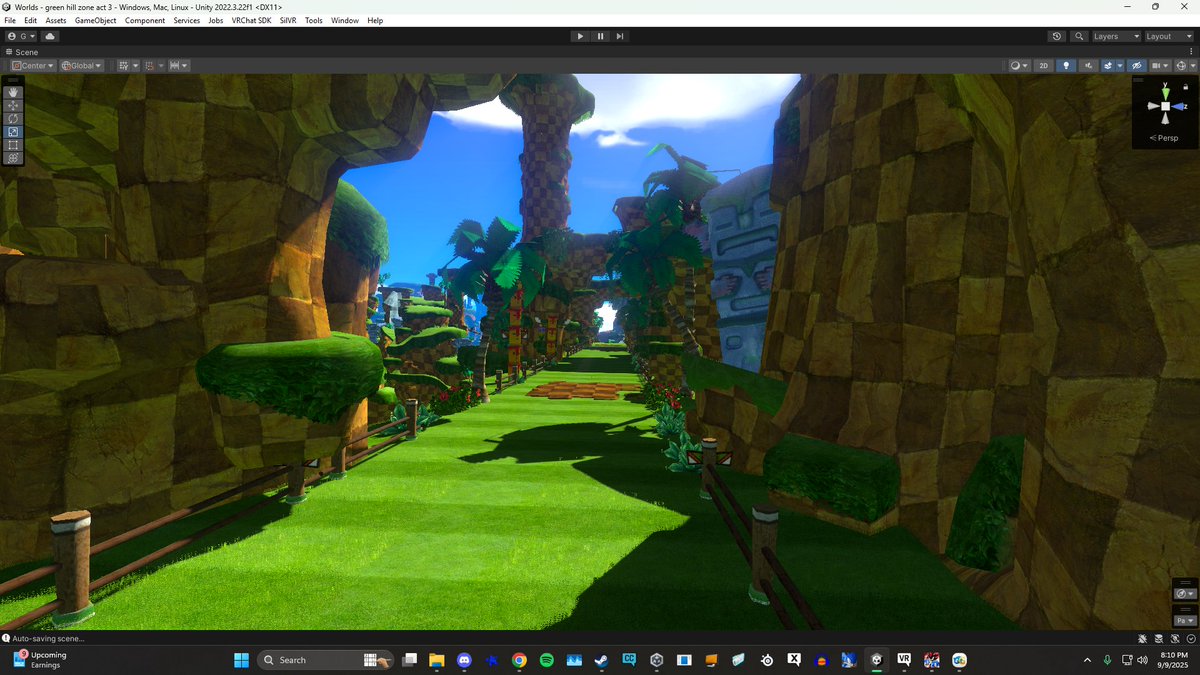Viewport: 1200px width, 675px height.
Task: Open the File menu
Action: coord(10,20)
